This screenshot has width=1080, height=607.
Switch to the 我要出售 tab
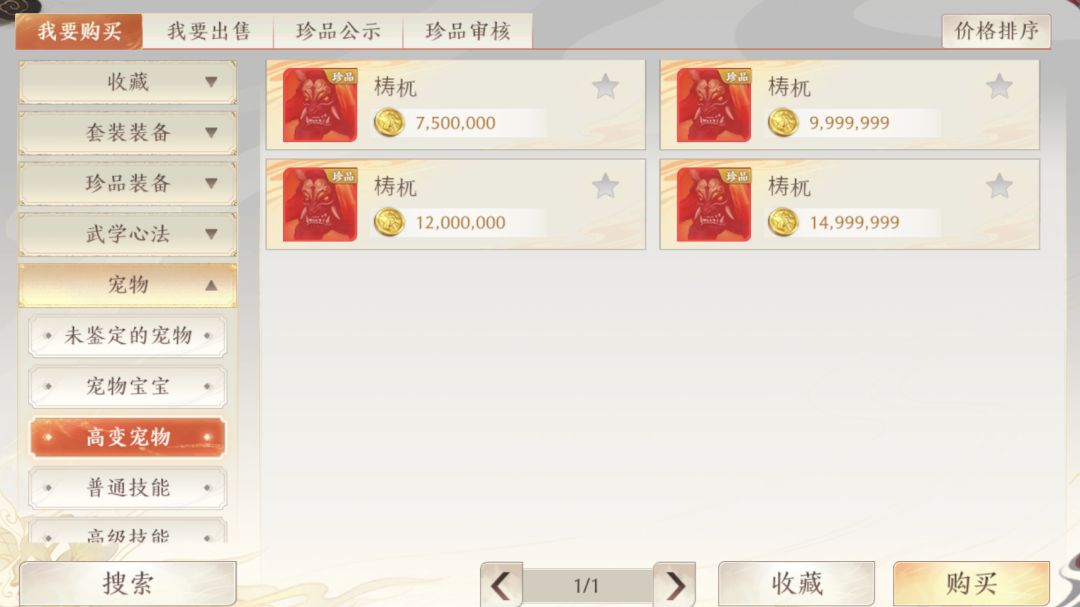[x=208, y=31]
